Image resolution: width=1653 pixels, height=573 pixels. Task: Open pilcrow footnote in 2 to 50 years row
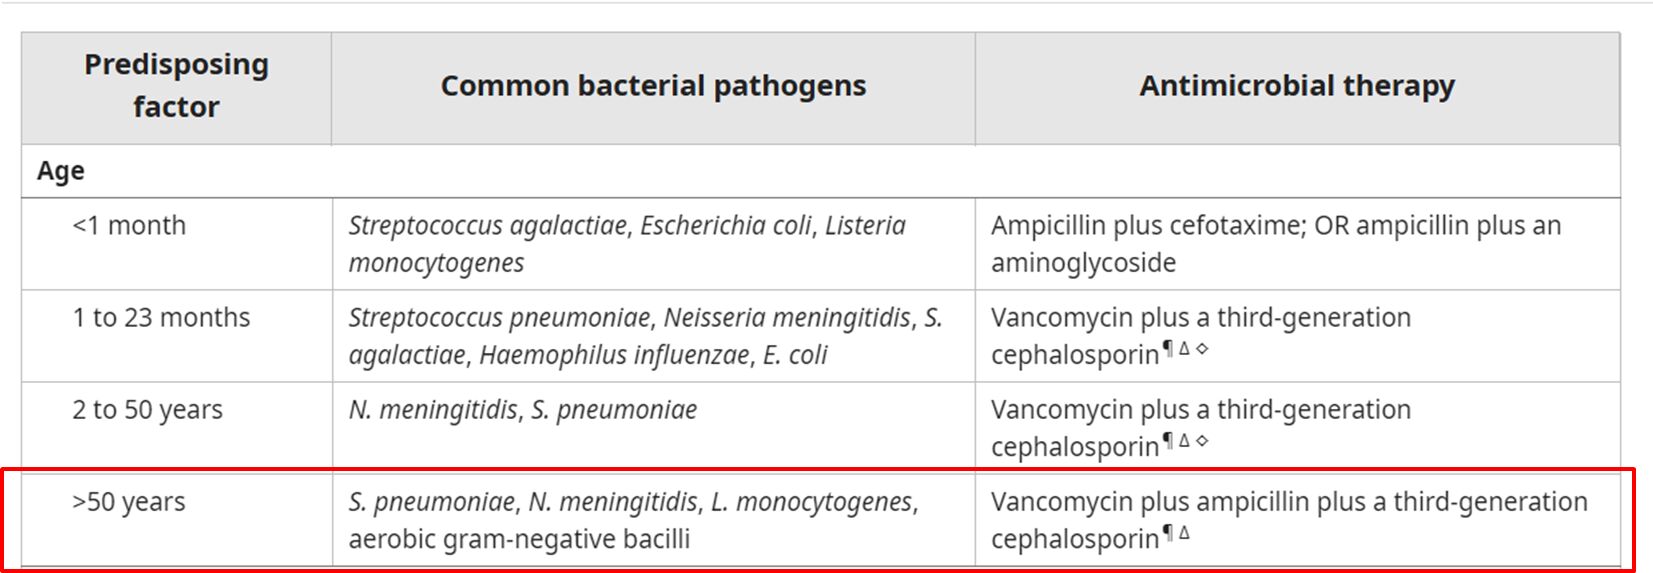[1167, 441]
